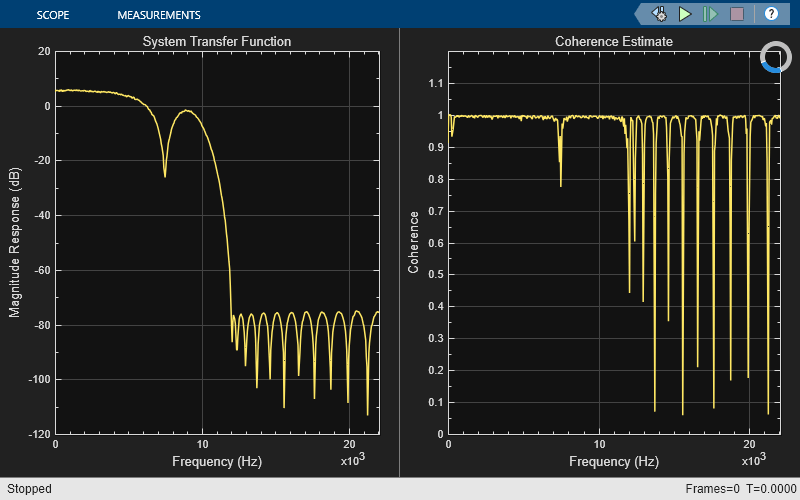This screenshot has height=500, width=800.
Task: Select the Coherence Estimate plot title
Action: [613, 41]
